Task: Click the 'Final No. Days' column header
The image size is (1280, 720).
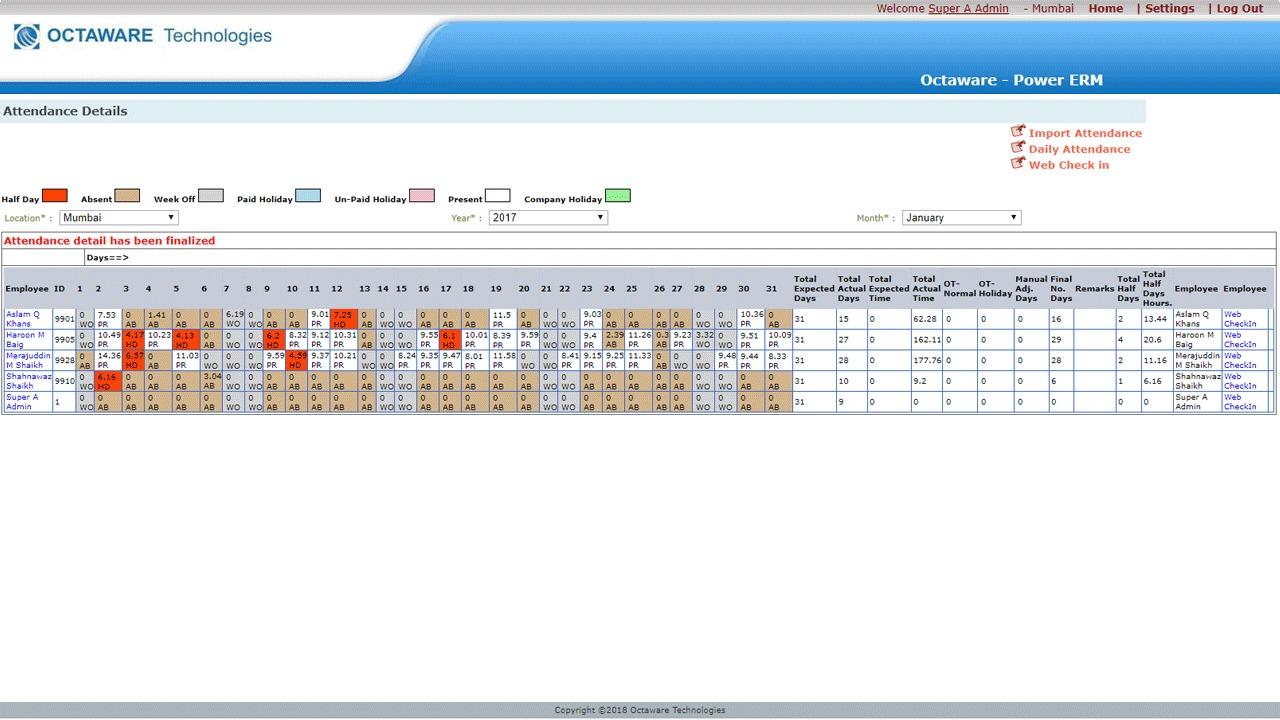Action: [1061, 289]
